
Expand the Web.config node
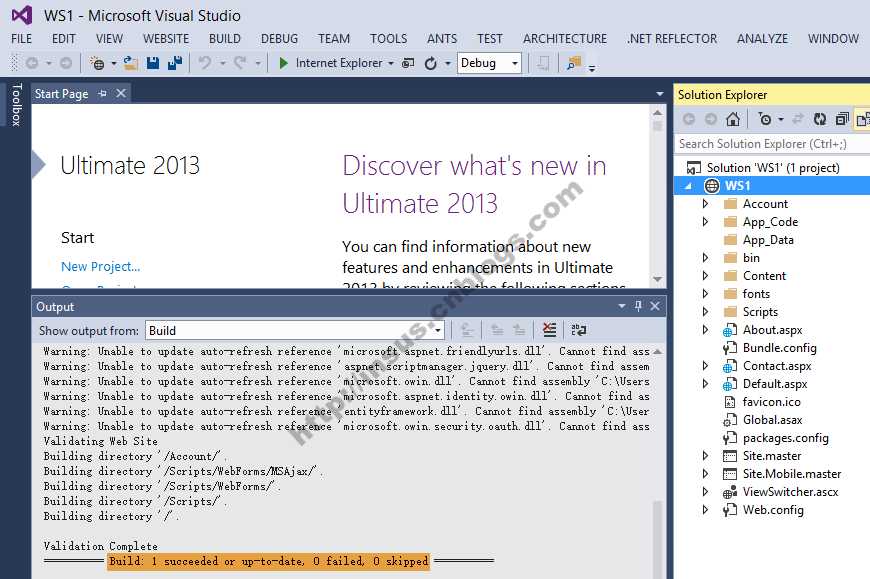click(705, 510)
